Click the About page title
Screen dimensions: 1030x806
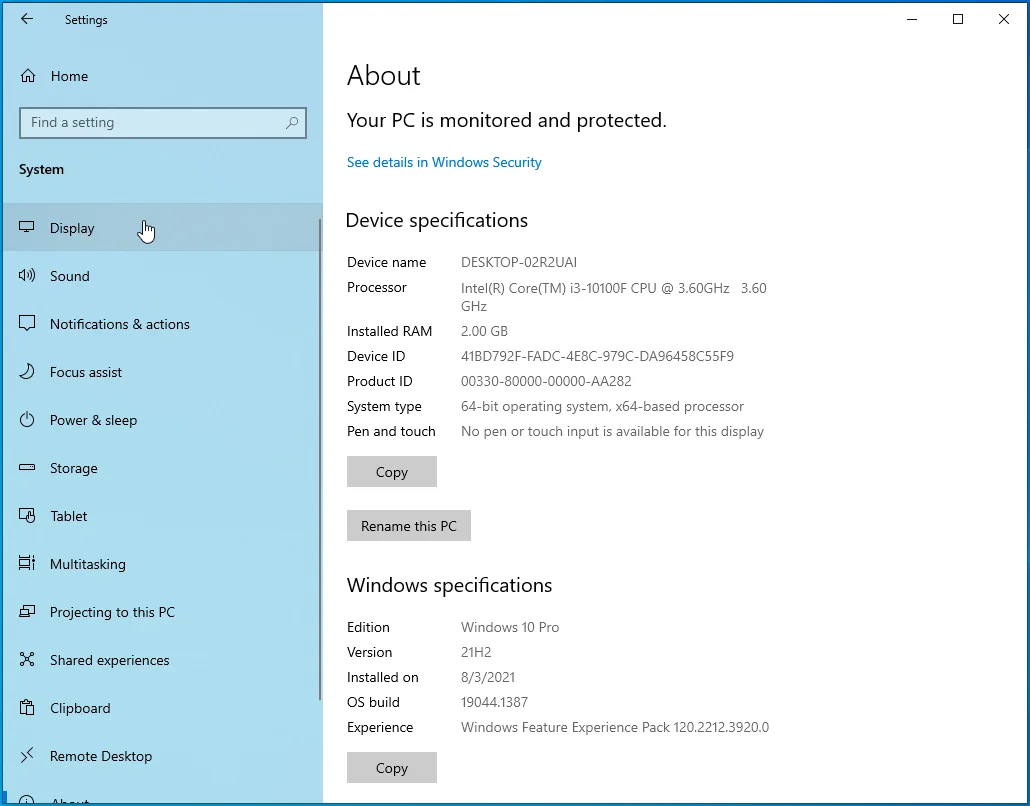384,76
